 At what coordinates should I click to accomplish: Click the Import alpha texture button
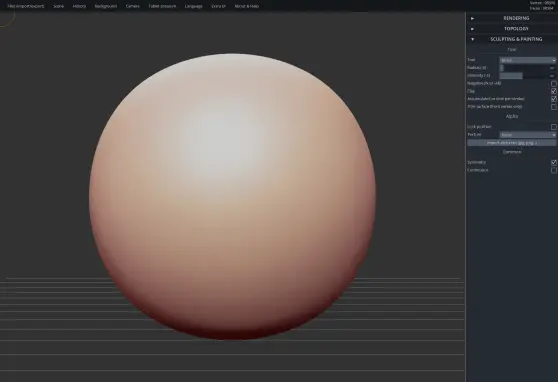point(512,143)
